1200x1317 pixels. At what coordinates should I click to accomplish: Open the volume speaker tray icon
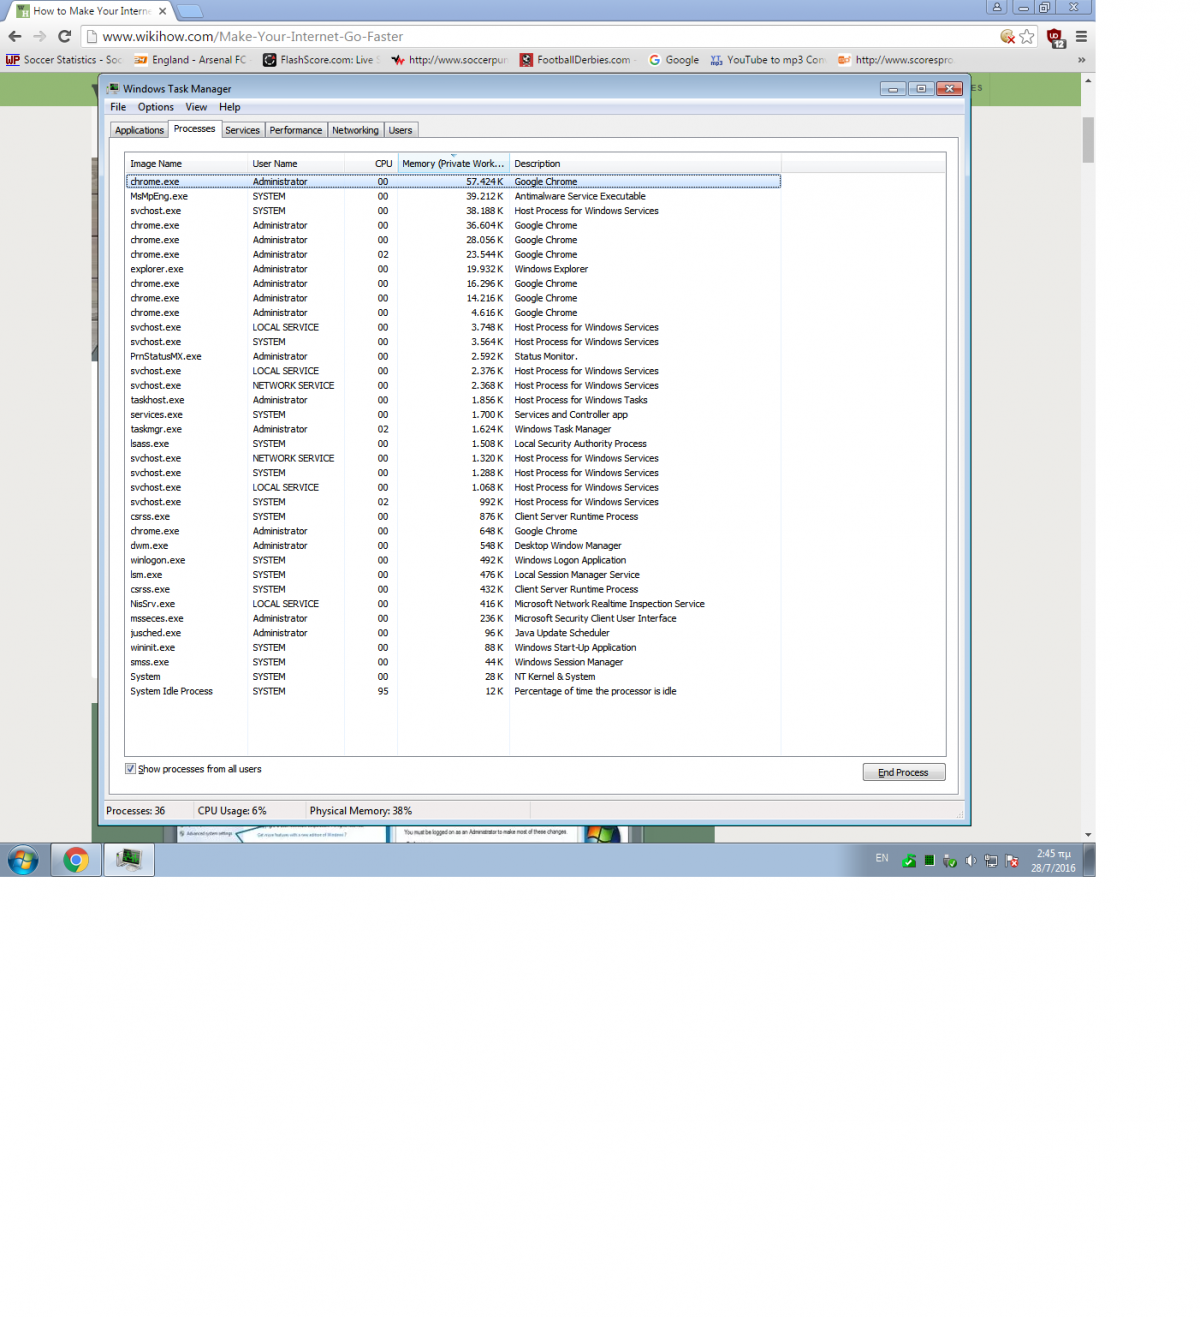coord(970,861)
